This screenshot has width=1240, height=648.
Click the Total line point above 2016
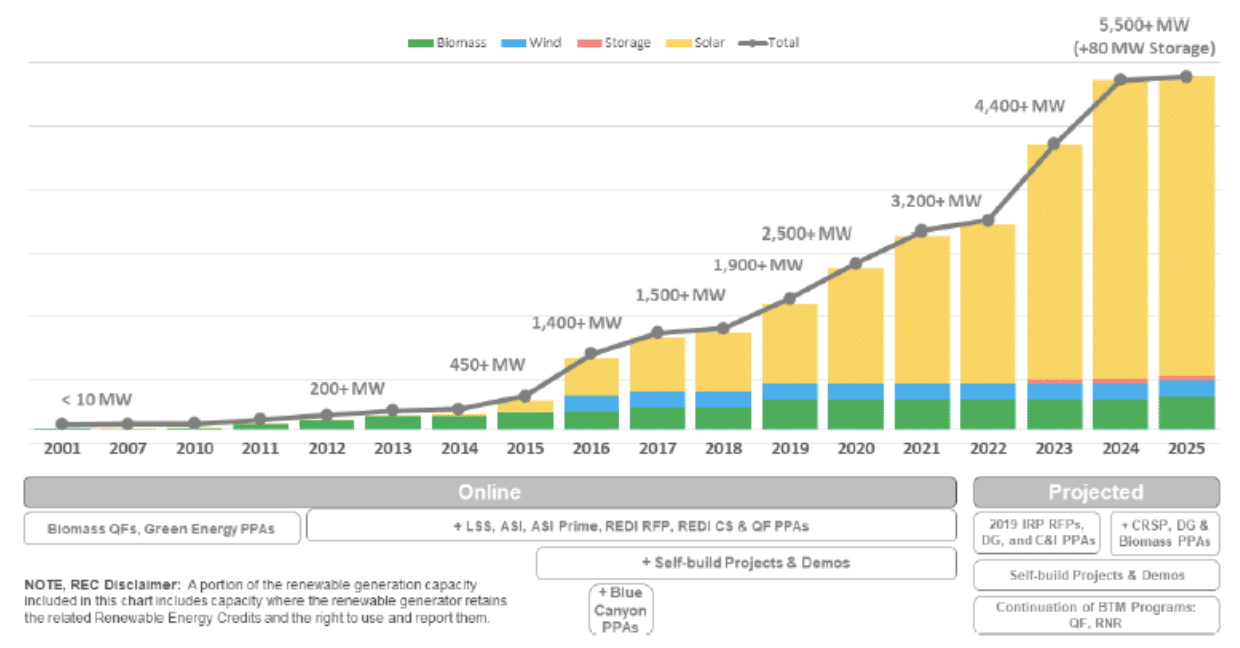[x=590, y=353]
